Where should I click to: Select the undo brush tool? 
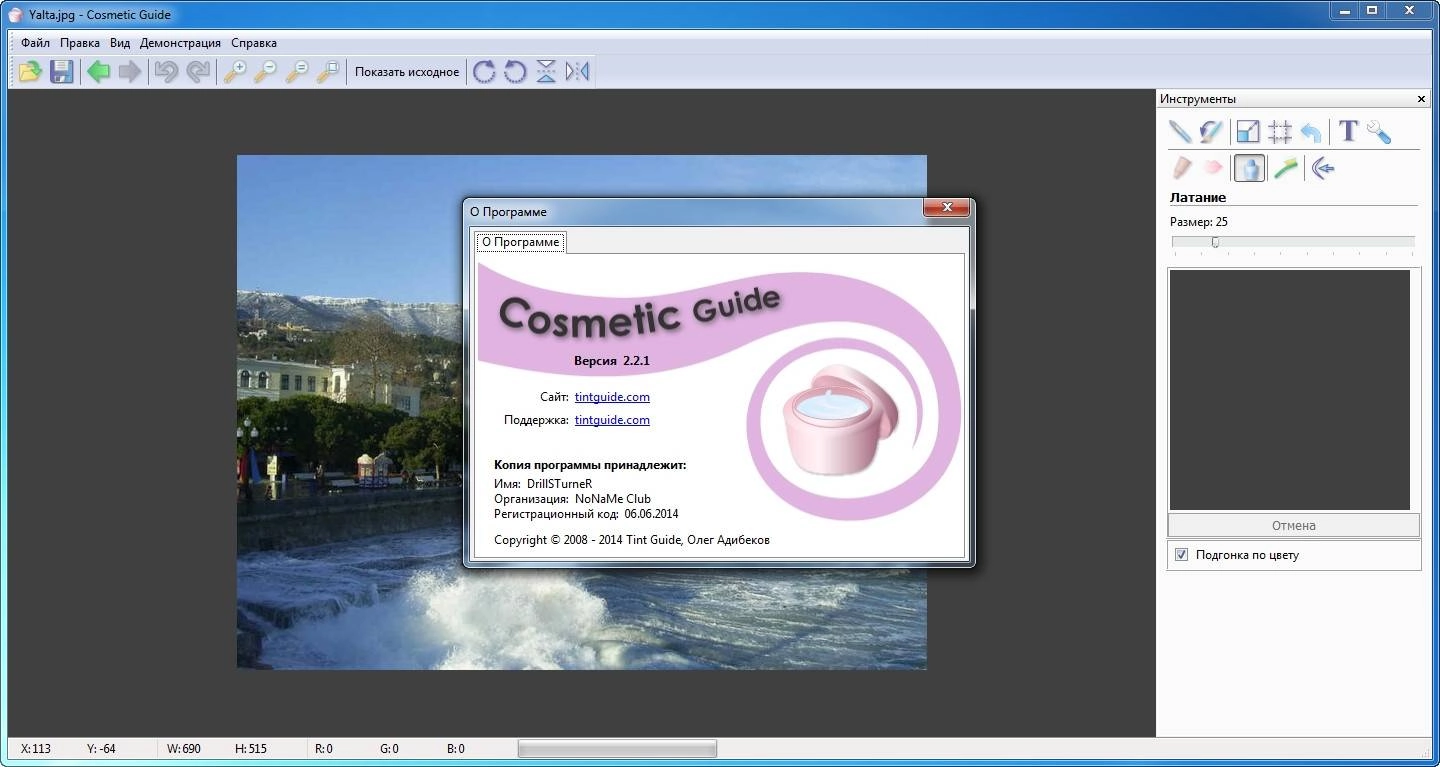tap(1212, 132)
